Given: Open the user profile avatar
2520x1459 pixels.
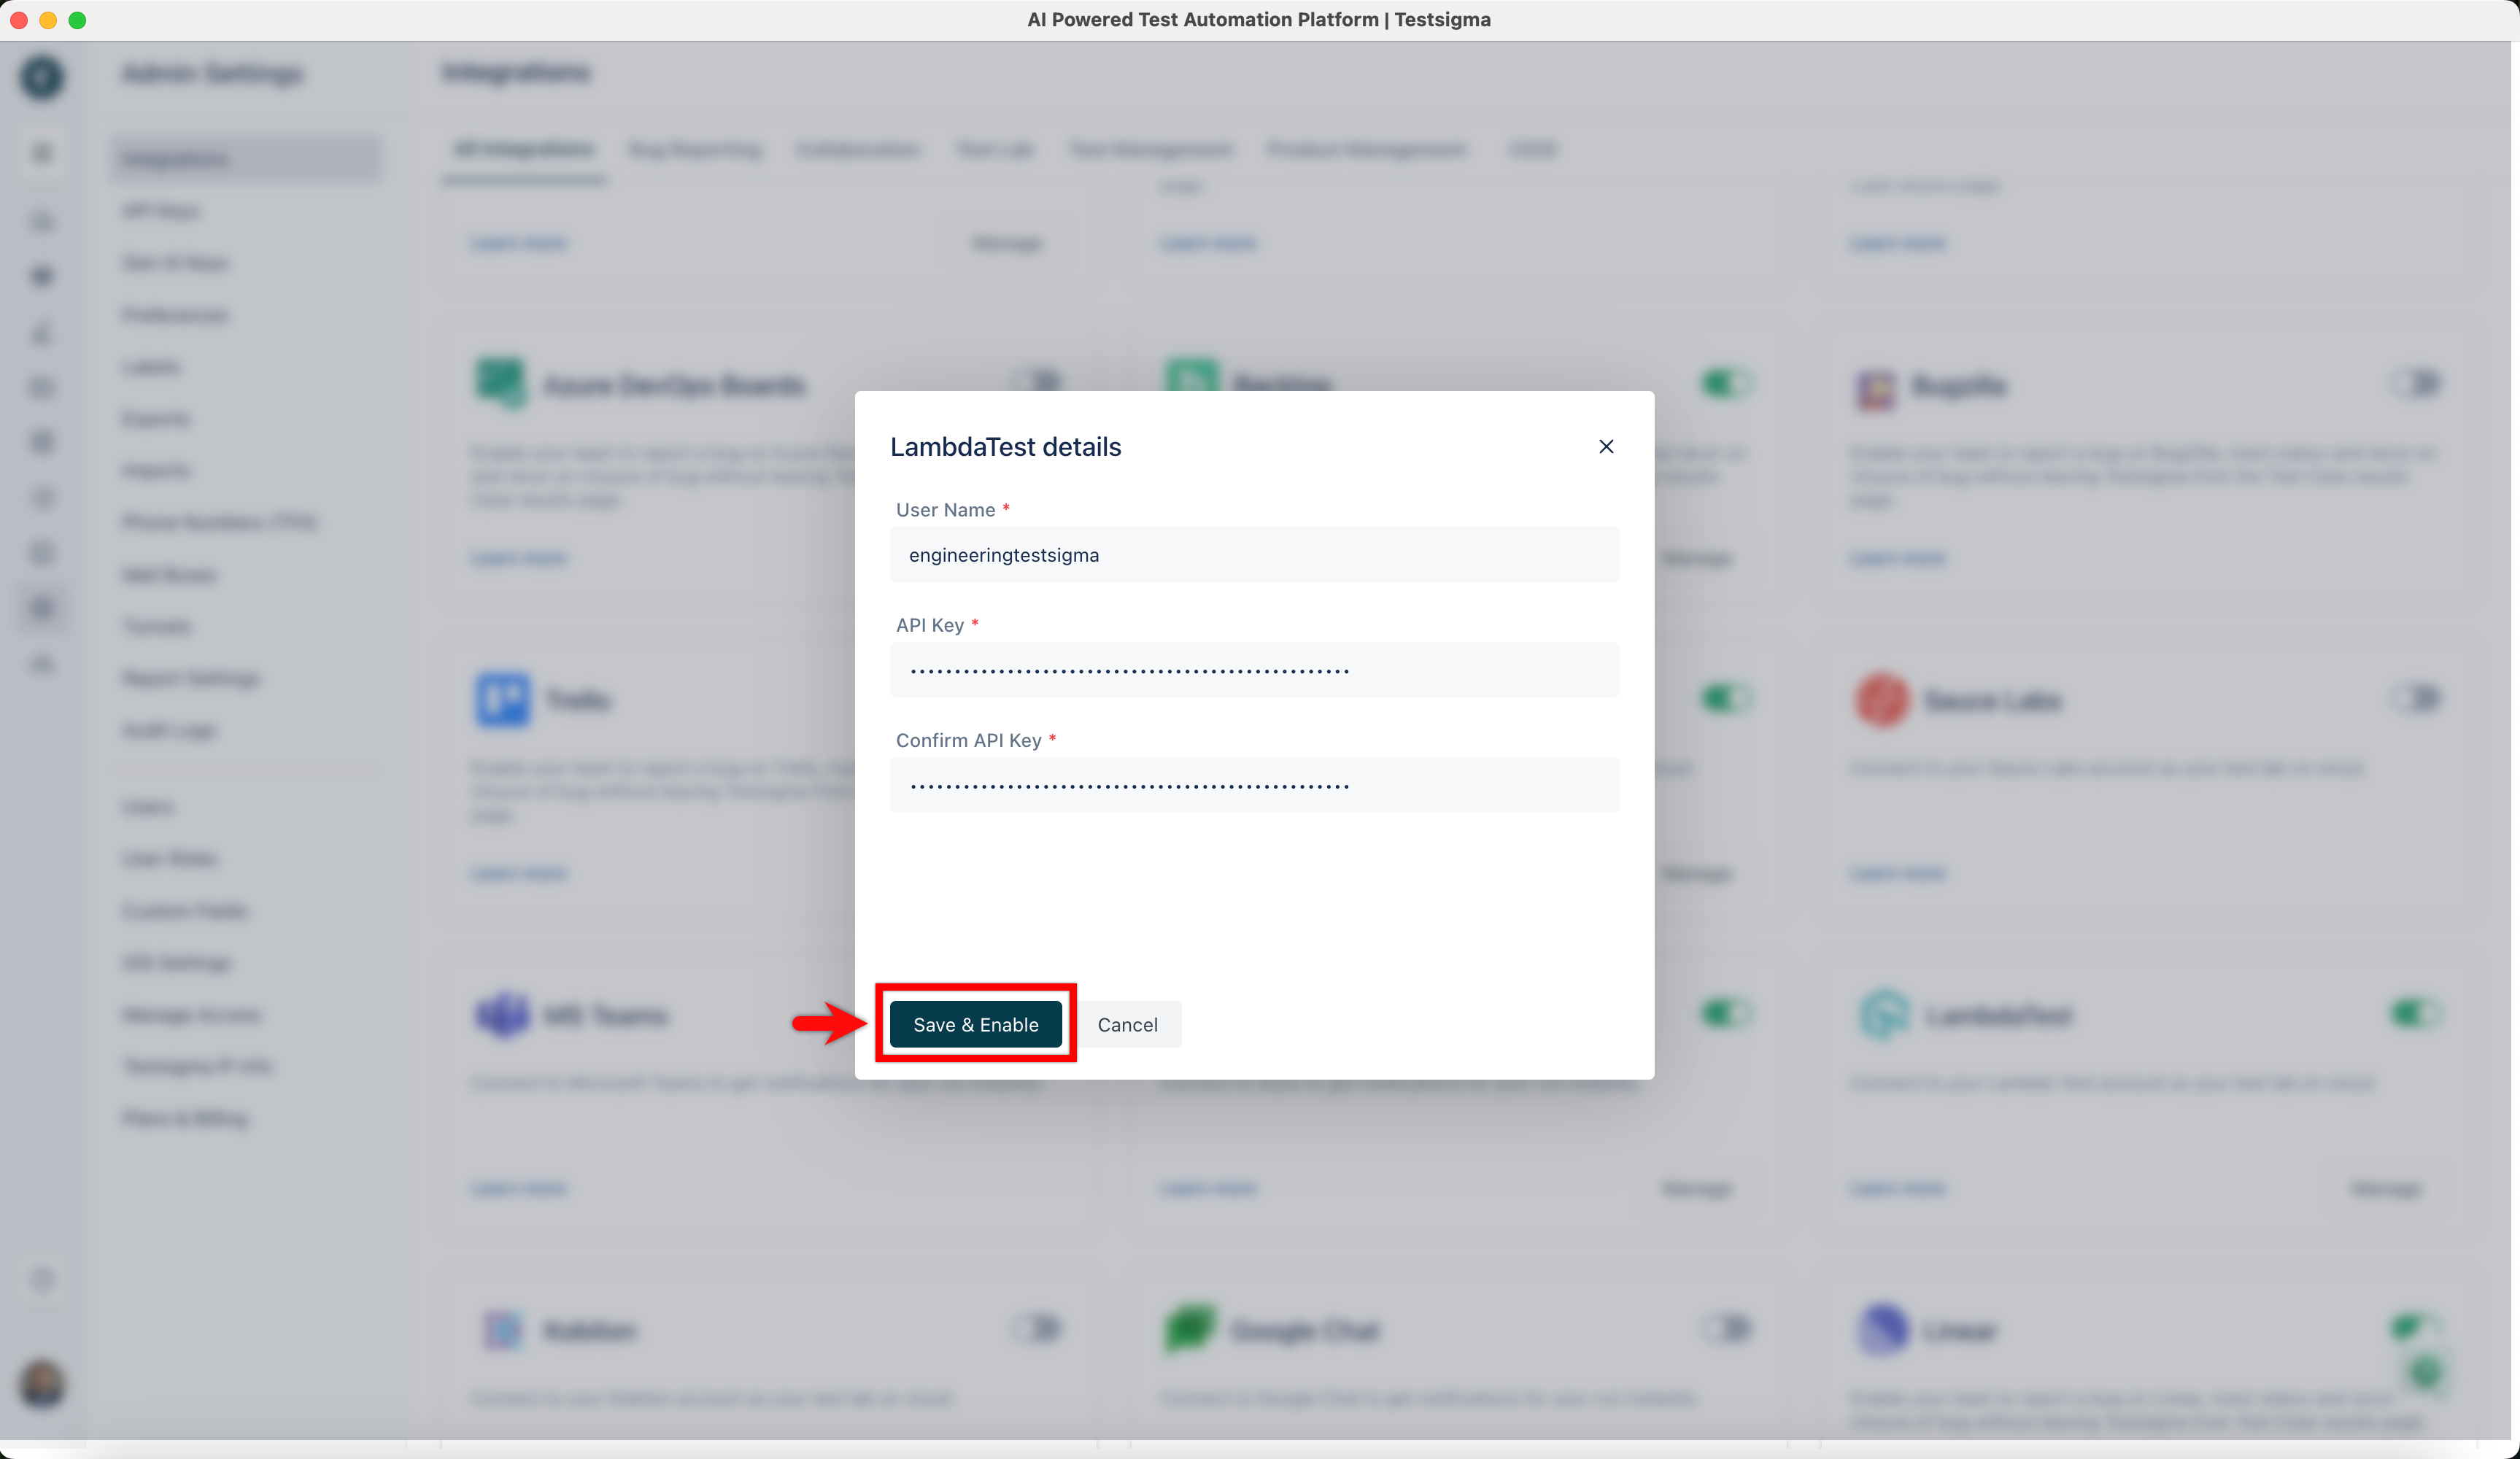Looking at the screenshot, I should point(42,1384).
